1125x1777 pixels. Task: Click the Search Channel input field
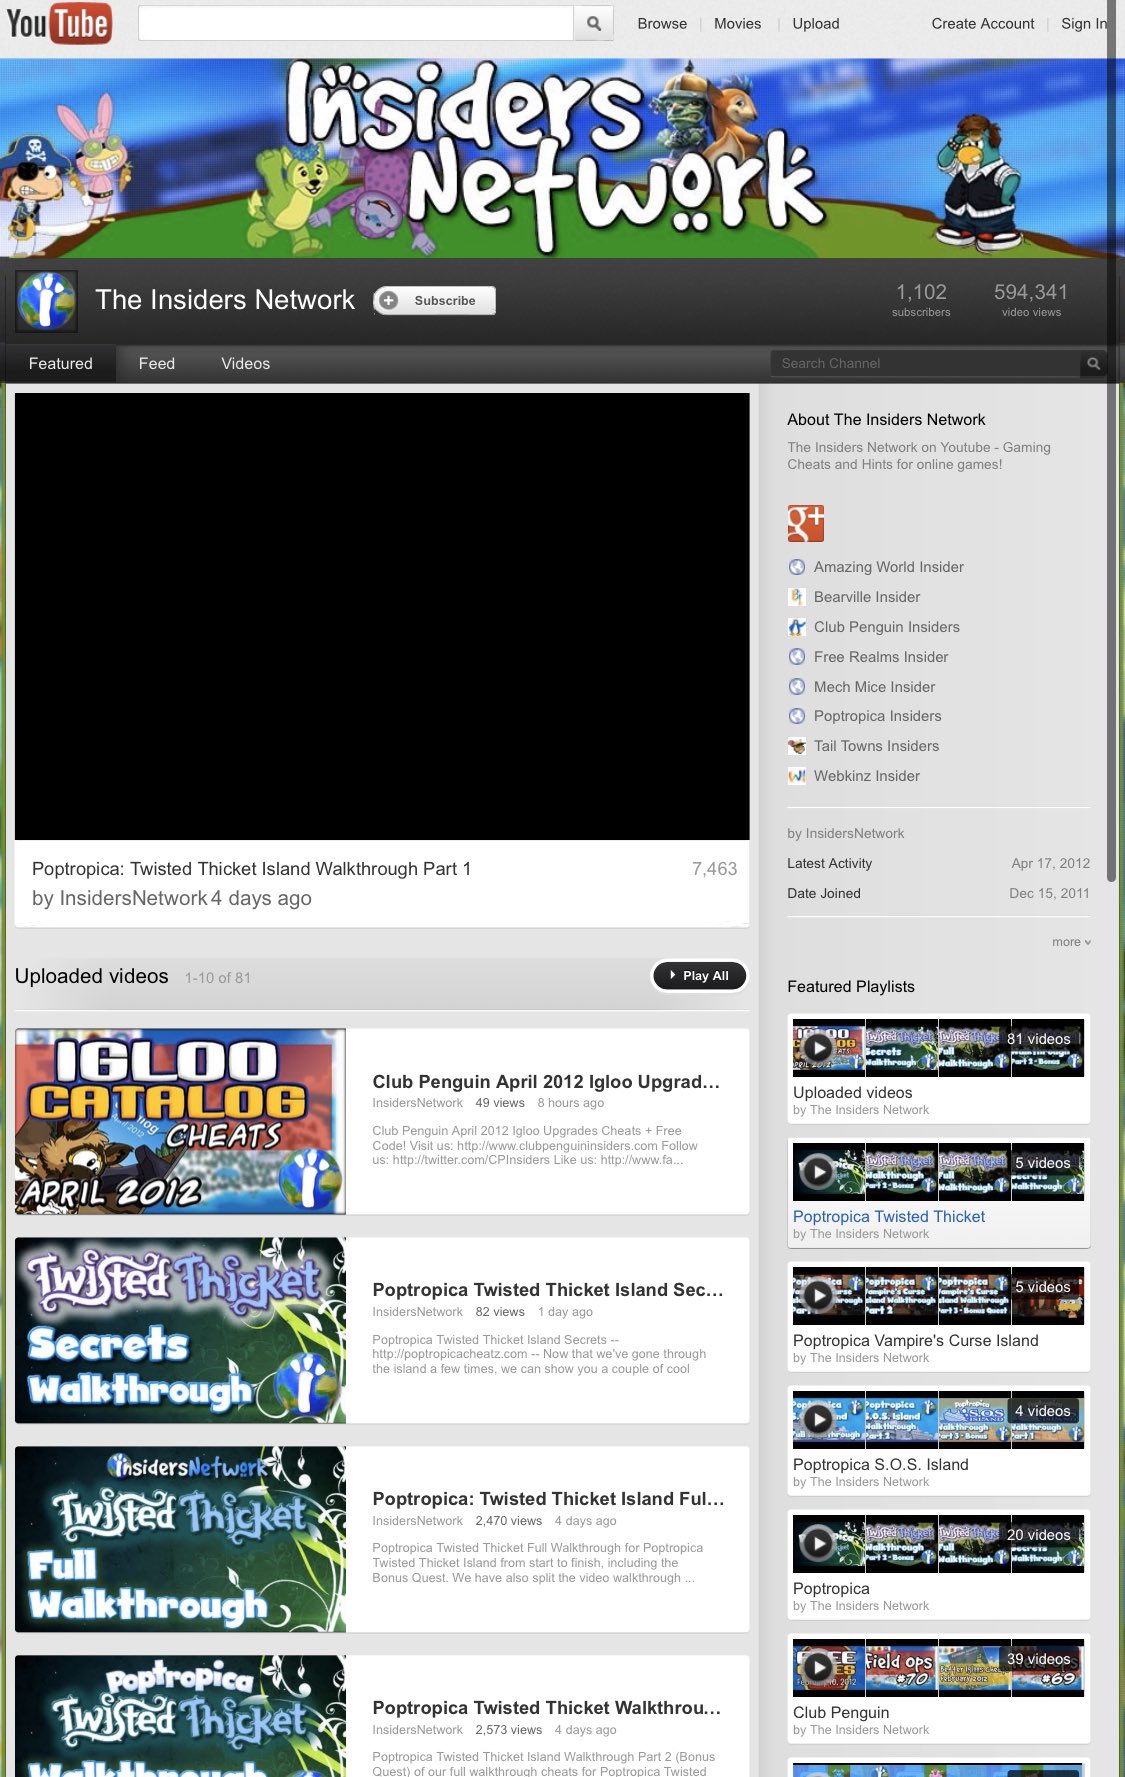click(925, 363)
